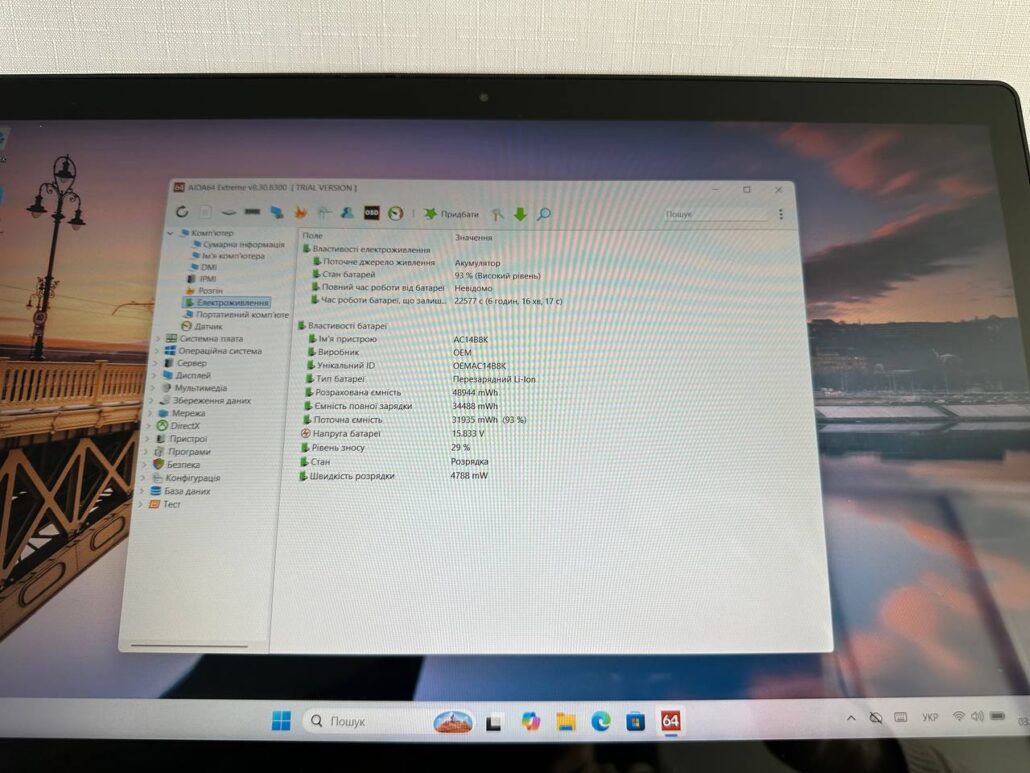This screenshot has width=1030, height=773.
Task: Open Copilot from the taskbar
Action: [530, 722]
